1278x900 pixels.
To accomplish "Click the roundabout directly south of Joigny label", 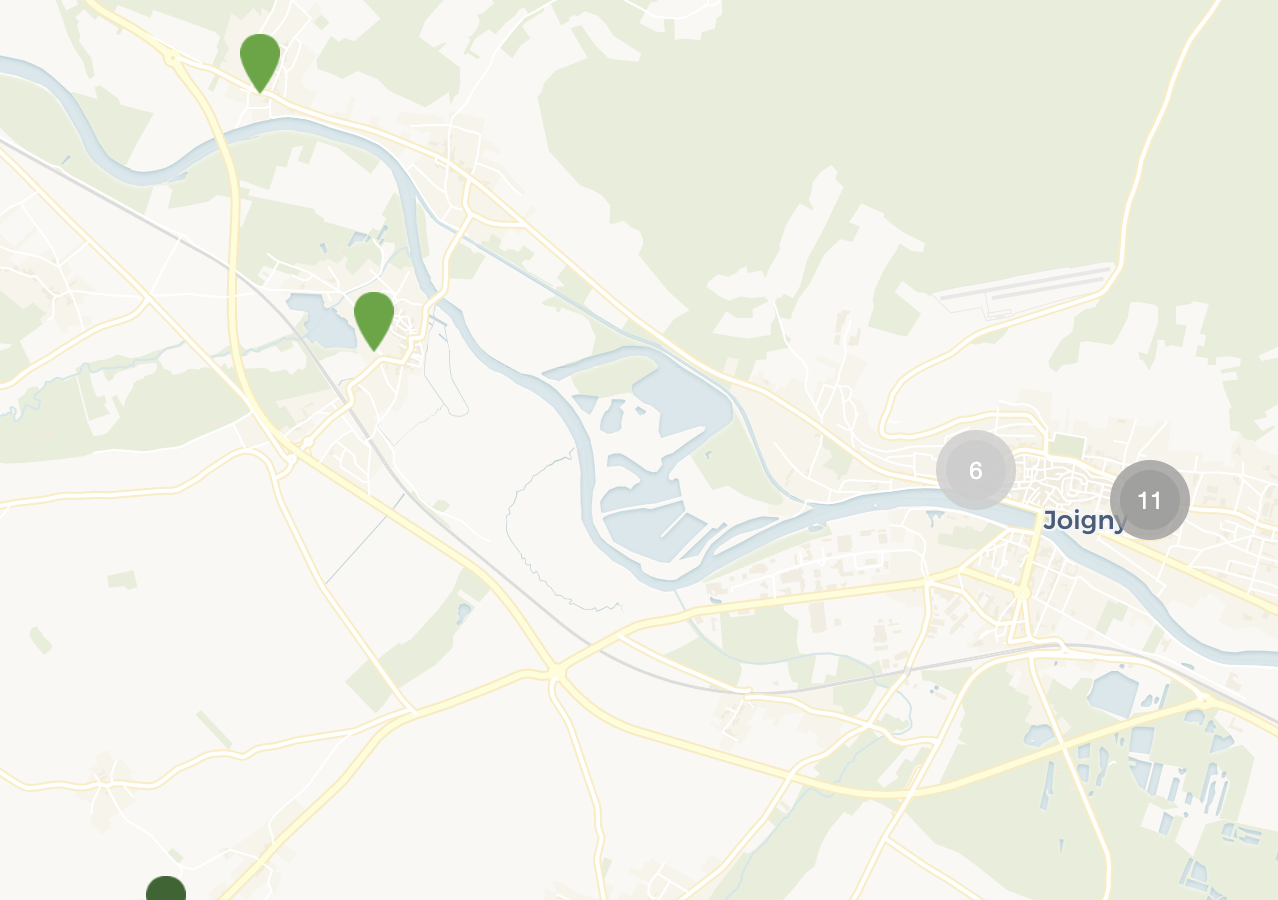I will pyautogui.click(x=1021, y=593).
